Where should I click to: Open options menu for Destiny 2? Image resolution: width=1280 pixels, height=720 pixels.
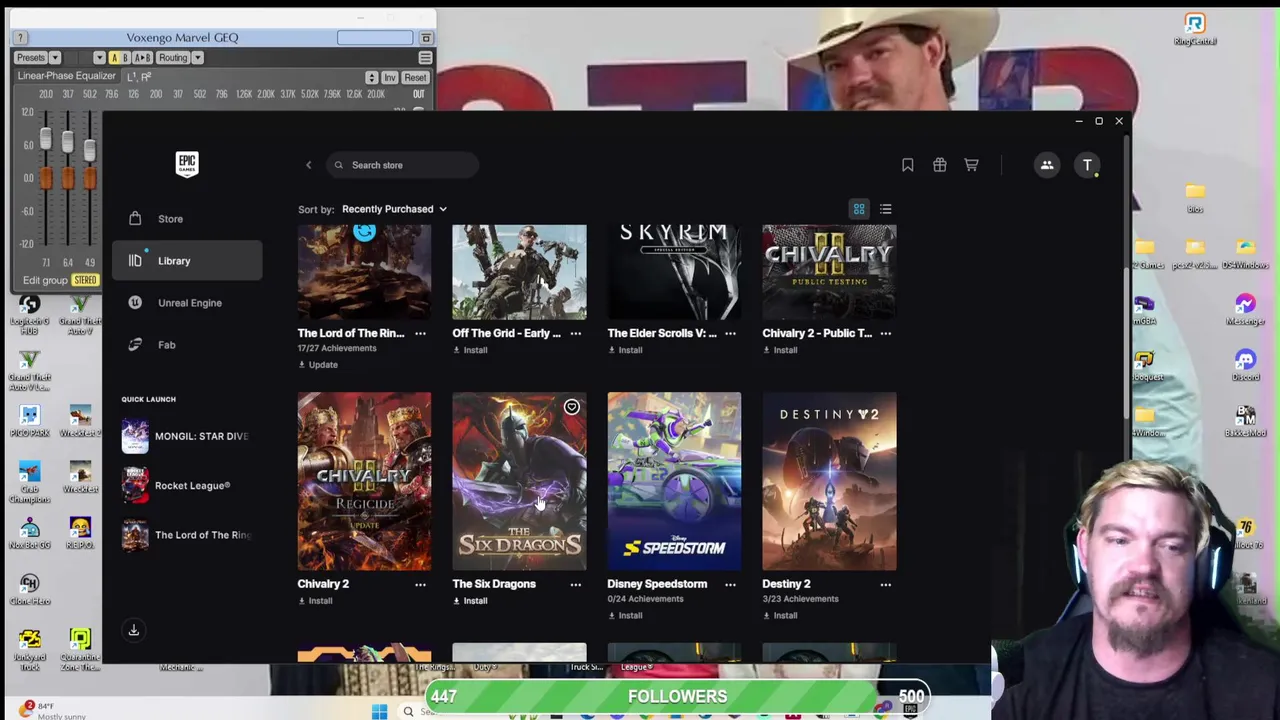click(885, 584)
